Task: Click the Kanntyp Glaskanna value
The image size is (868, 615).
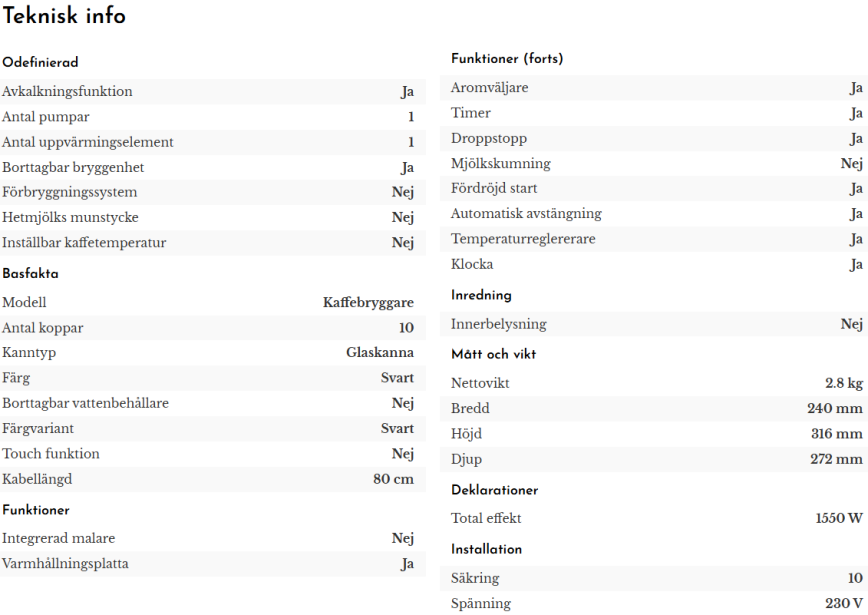Action: point(380,353)
